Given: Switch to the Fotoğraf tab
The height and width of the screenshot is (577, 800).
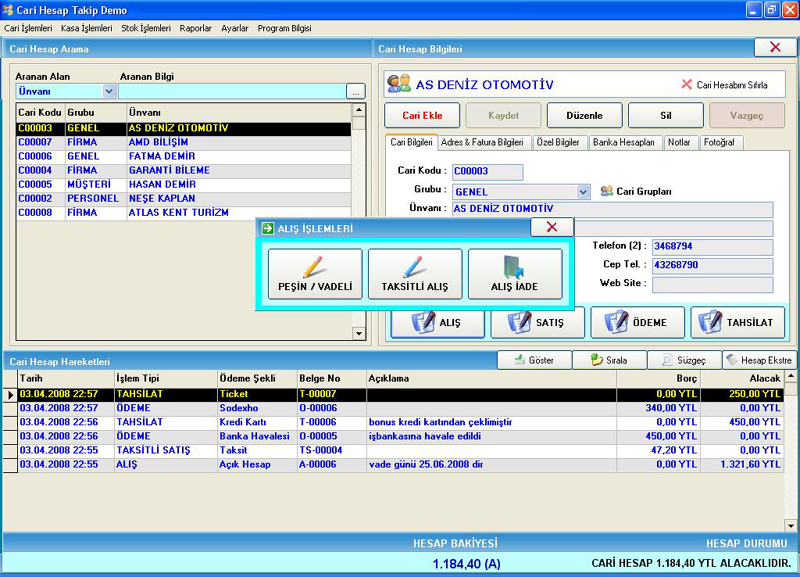Looking at the screenshot, I should (x=719, y=142).
